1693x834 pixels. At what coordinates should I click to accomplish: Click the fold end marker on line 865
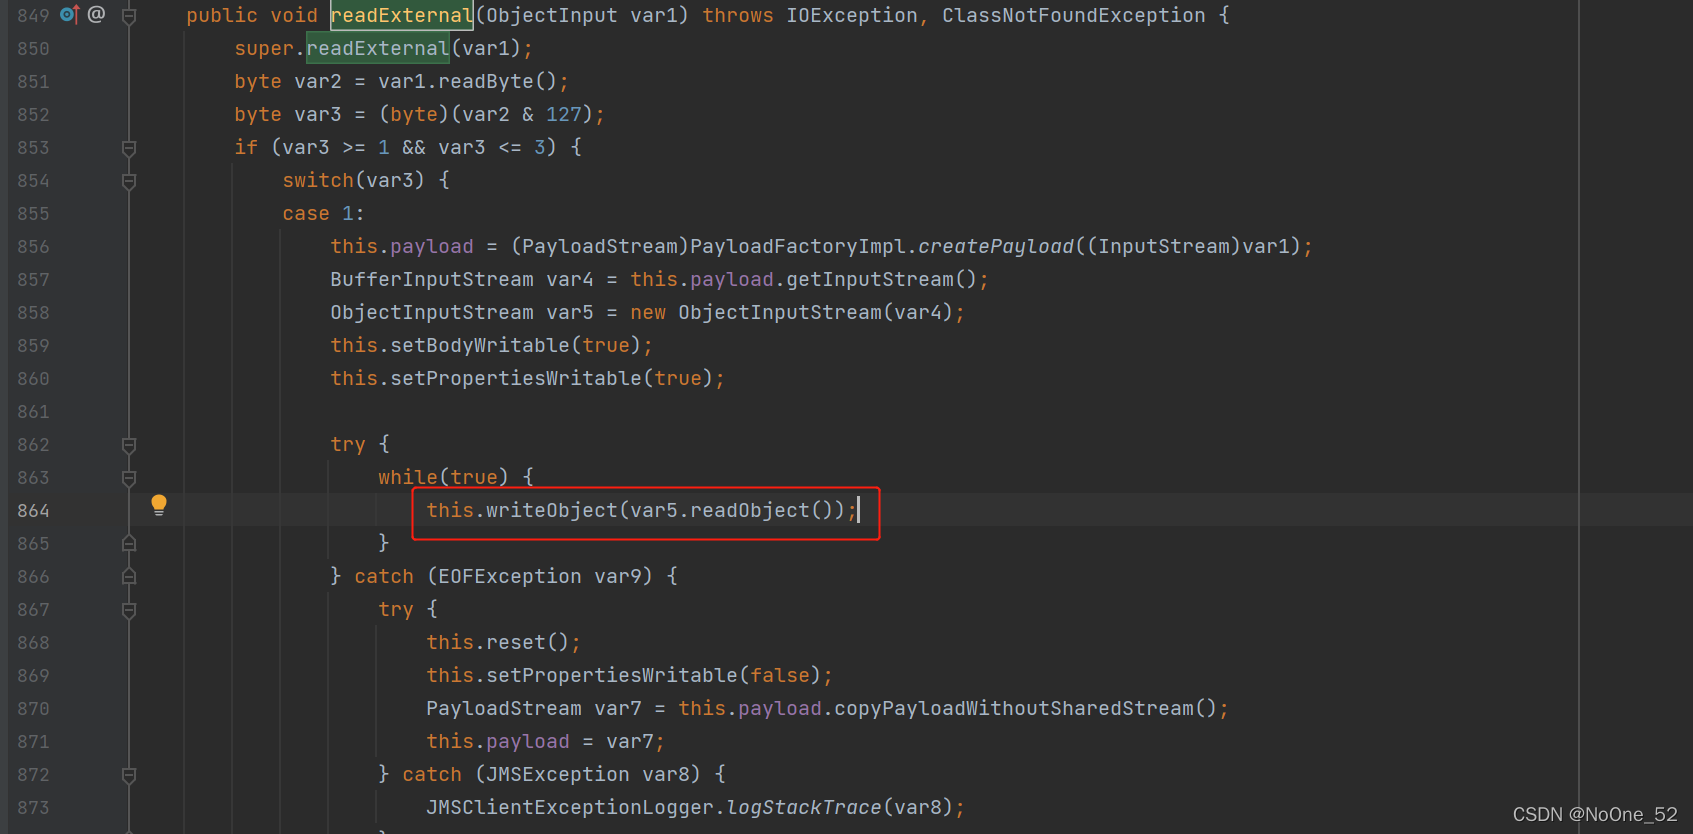(x=129, y=544)
